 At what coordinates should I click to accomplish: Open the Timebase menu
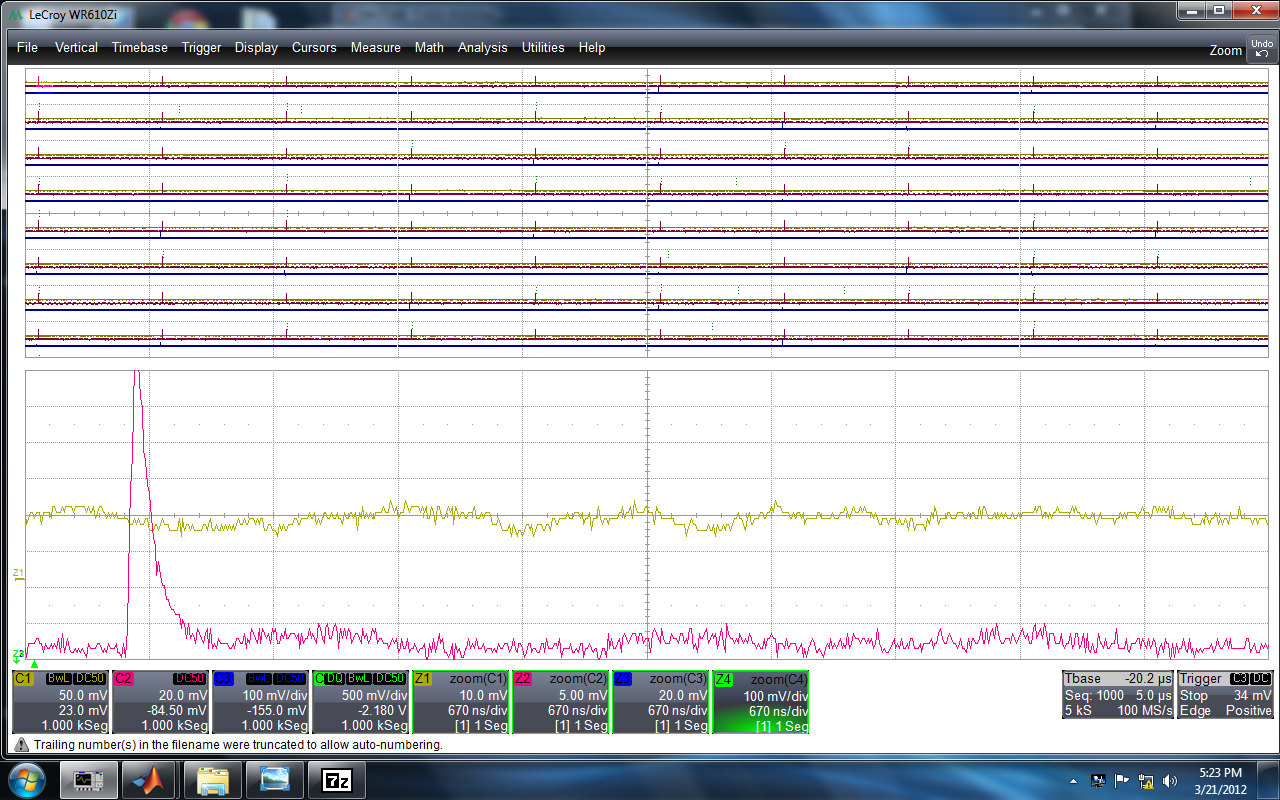[140, 48]
